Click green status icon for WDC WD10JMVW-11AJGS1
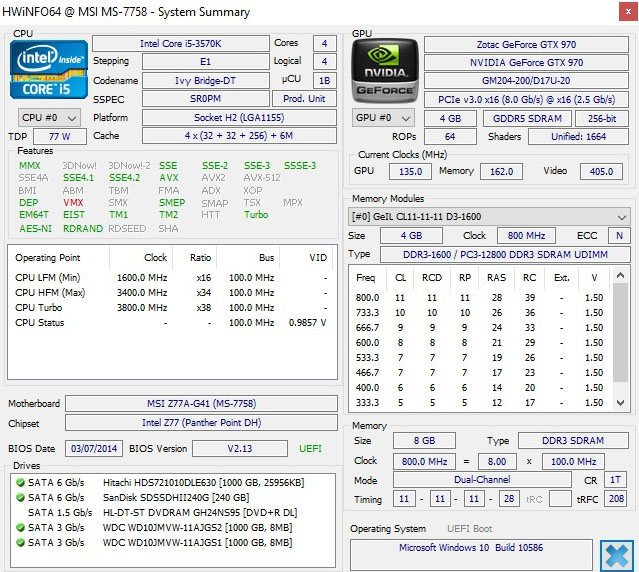639x572 pixels. (20, 543)
